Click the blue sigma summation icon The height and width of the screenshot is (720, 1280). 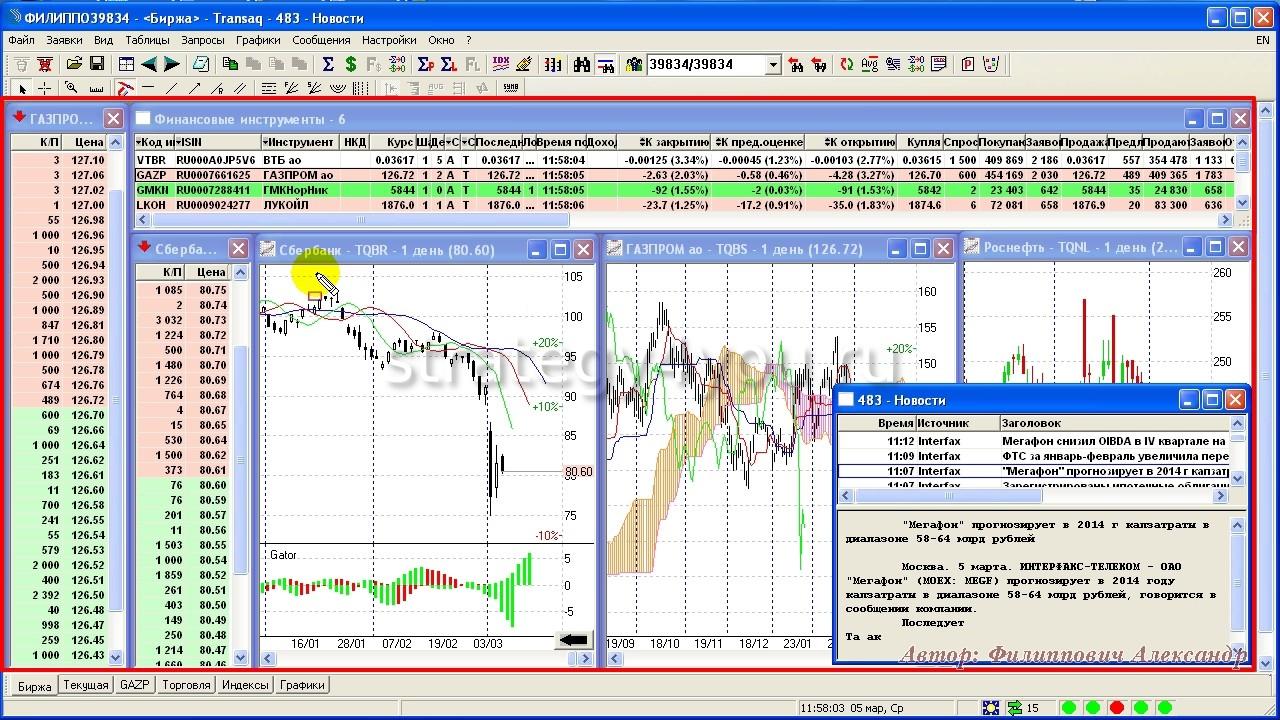pyautogui.click(x=328, y=64)
